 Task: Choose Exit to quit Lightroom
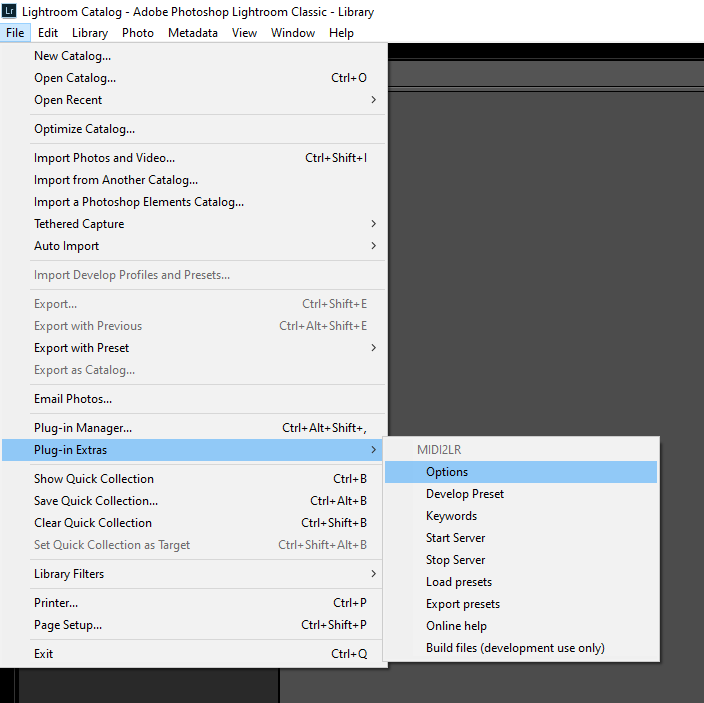tap(192, 654)
